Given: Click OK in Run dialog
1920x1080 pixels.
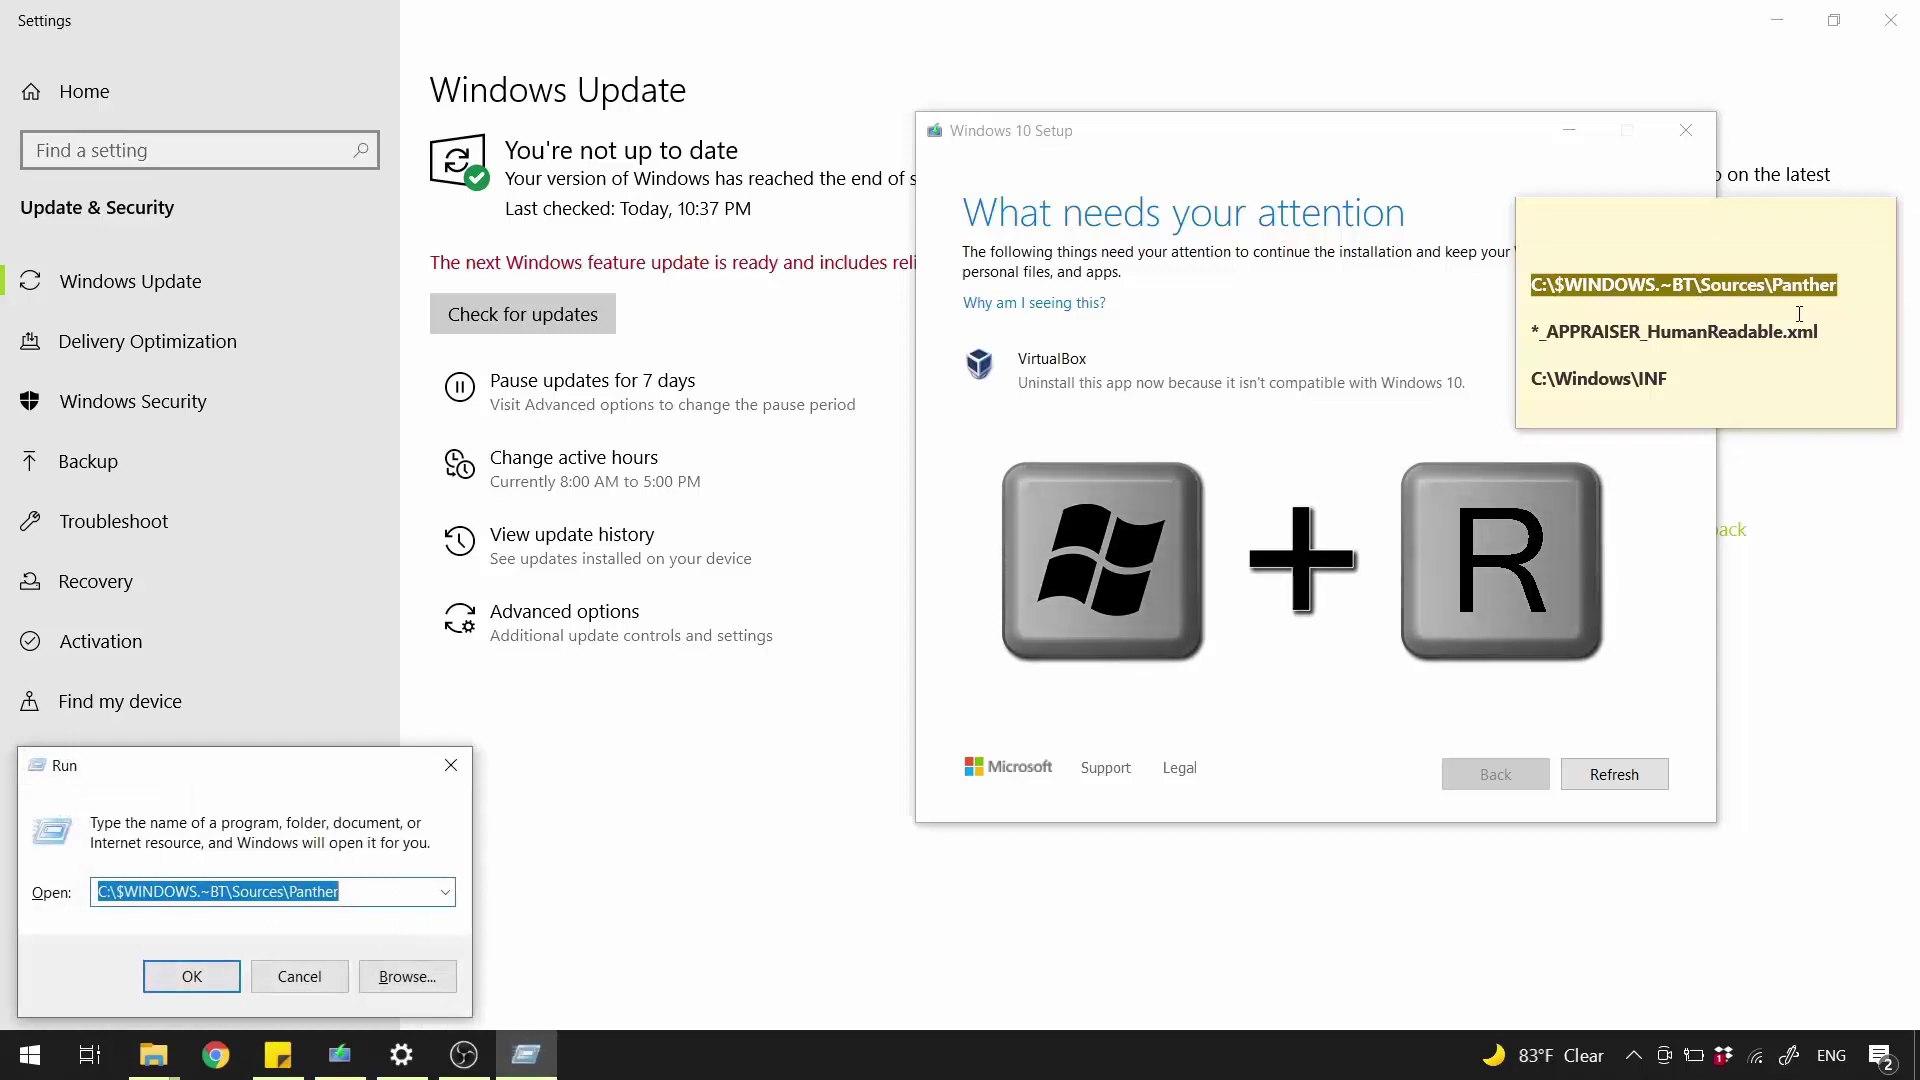Looking at the screenshot, I should click(191, 977).
